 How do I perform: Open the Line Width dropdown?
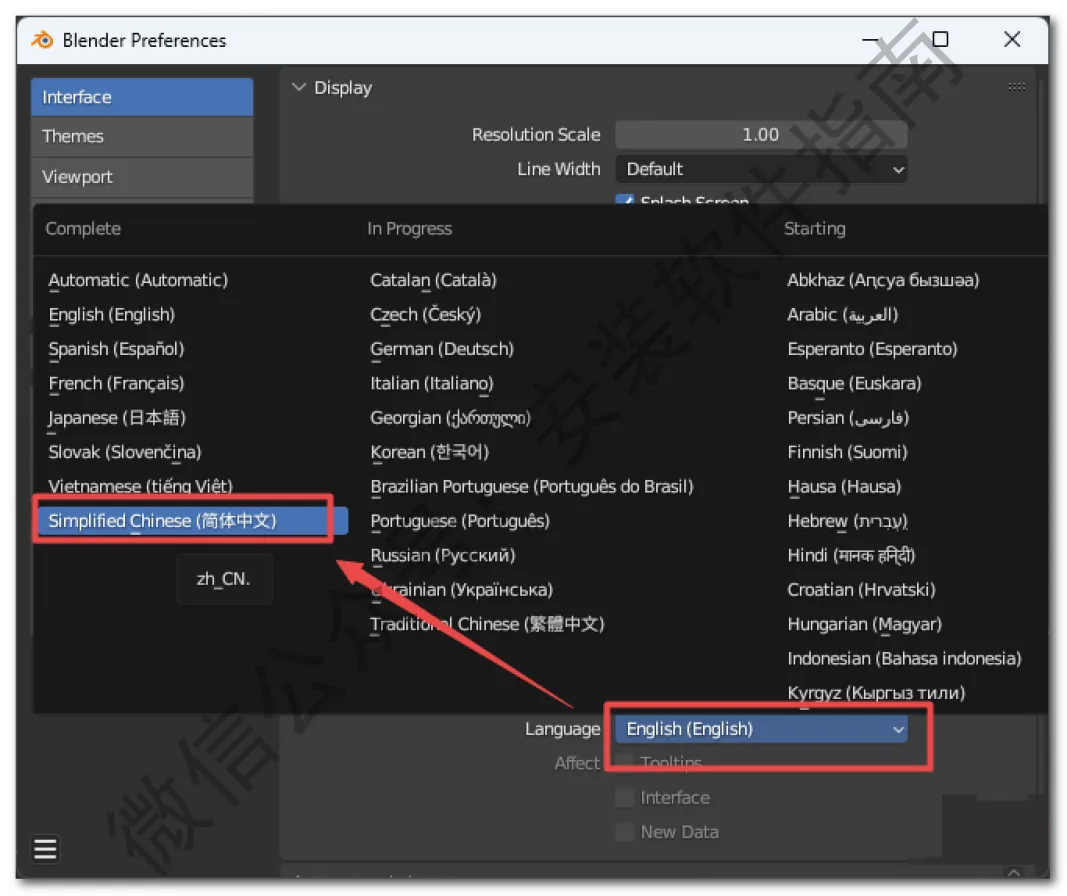[x=761, y=169]
